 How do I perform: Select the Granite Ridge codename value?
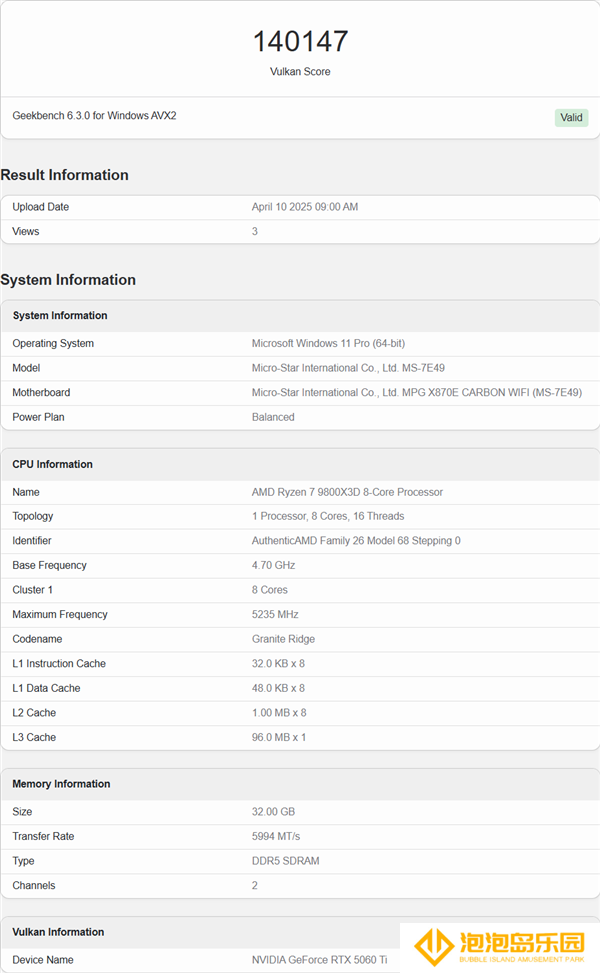tap(283, 639)
